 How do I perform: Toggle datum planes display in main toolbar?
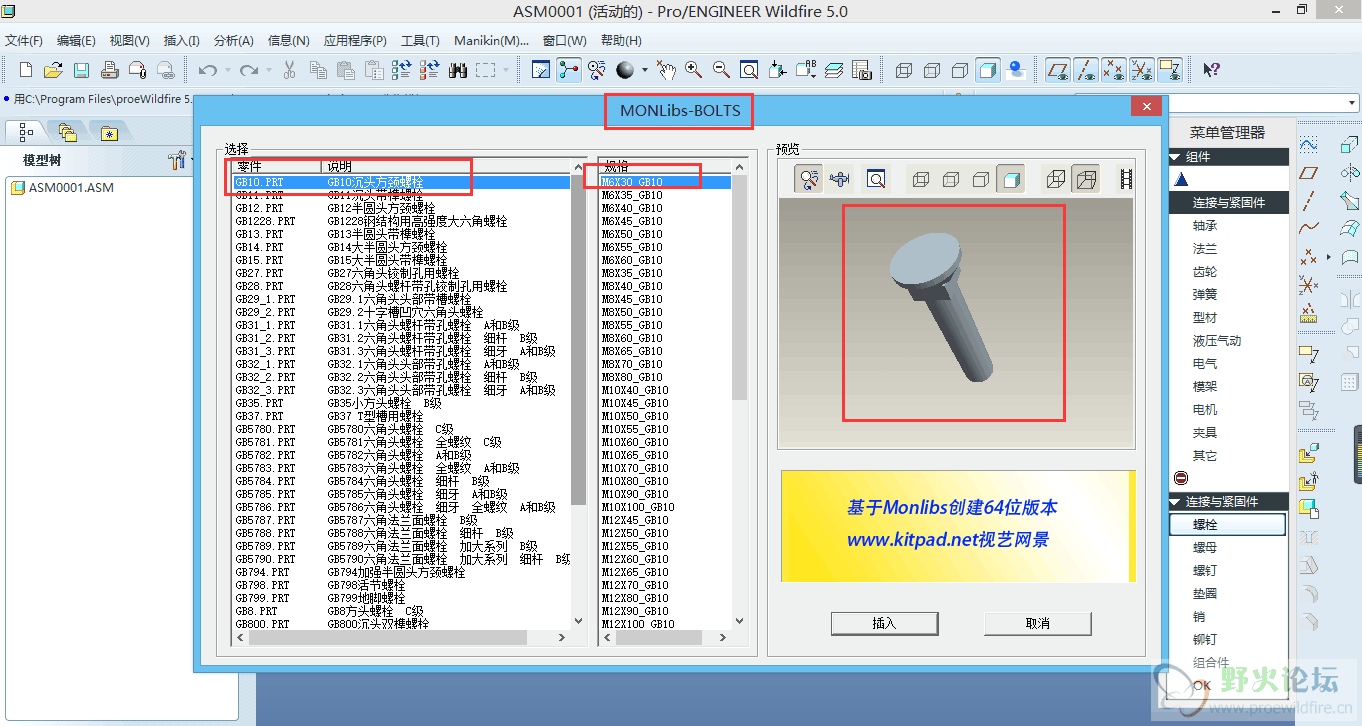click(x=1057, y=70)
